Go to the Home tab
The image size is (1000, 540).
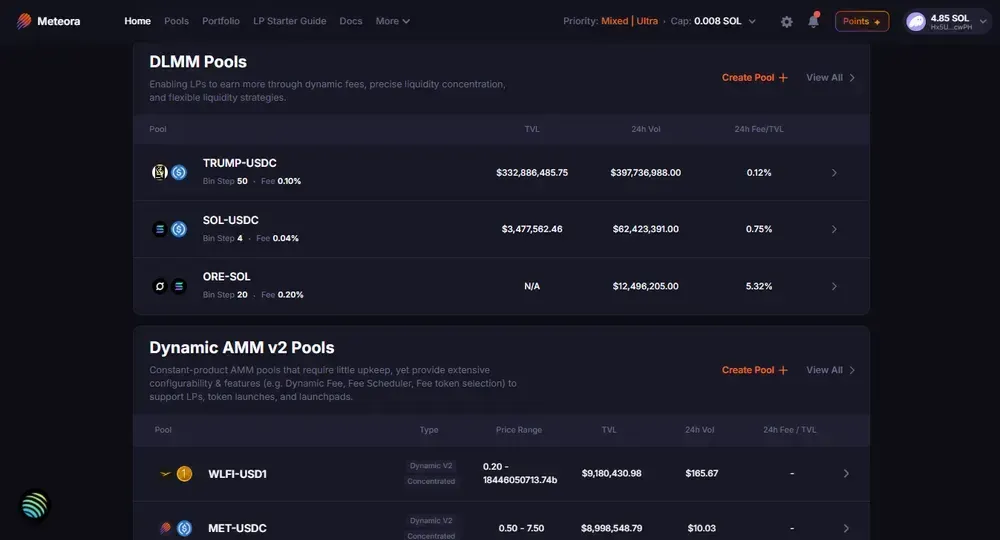pos(137,21)
